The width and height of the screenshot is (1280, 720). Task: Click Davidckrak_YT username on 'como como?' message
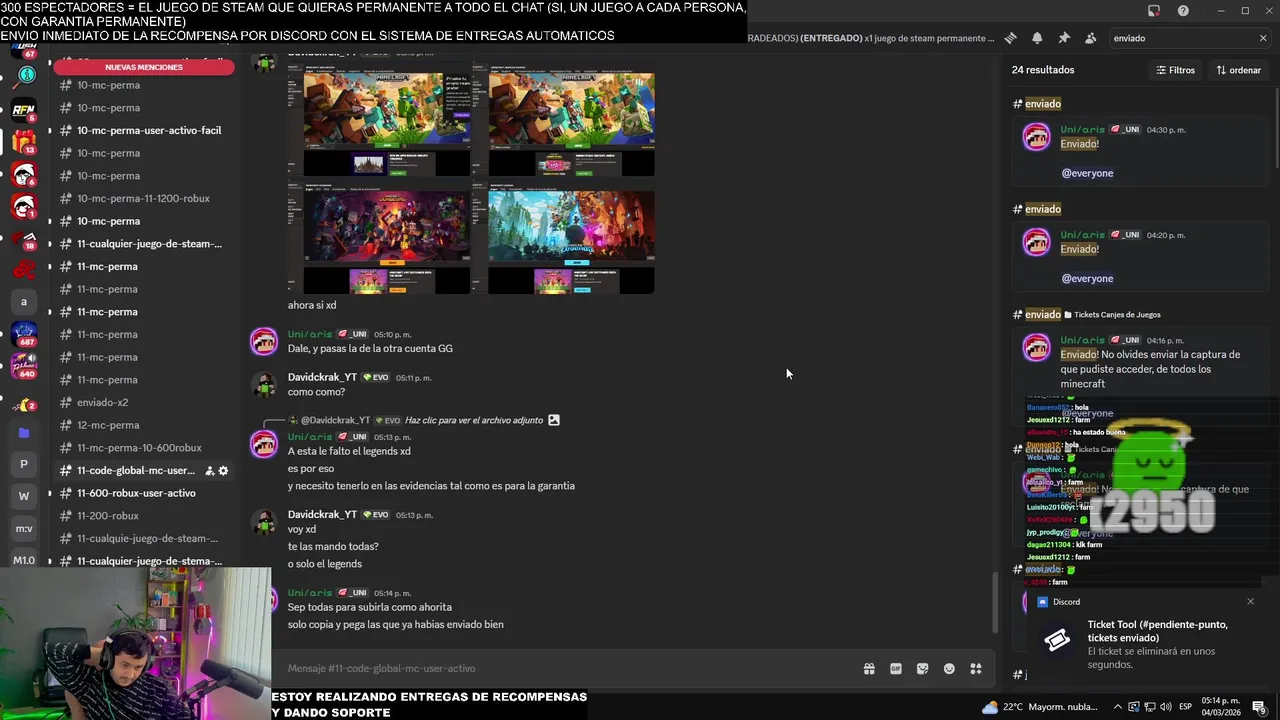coord(322,377)
